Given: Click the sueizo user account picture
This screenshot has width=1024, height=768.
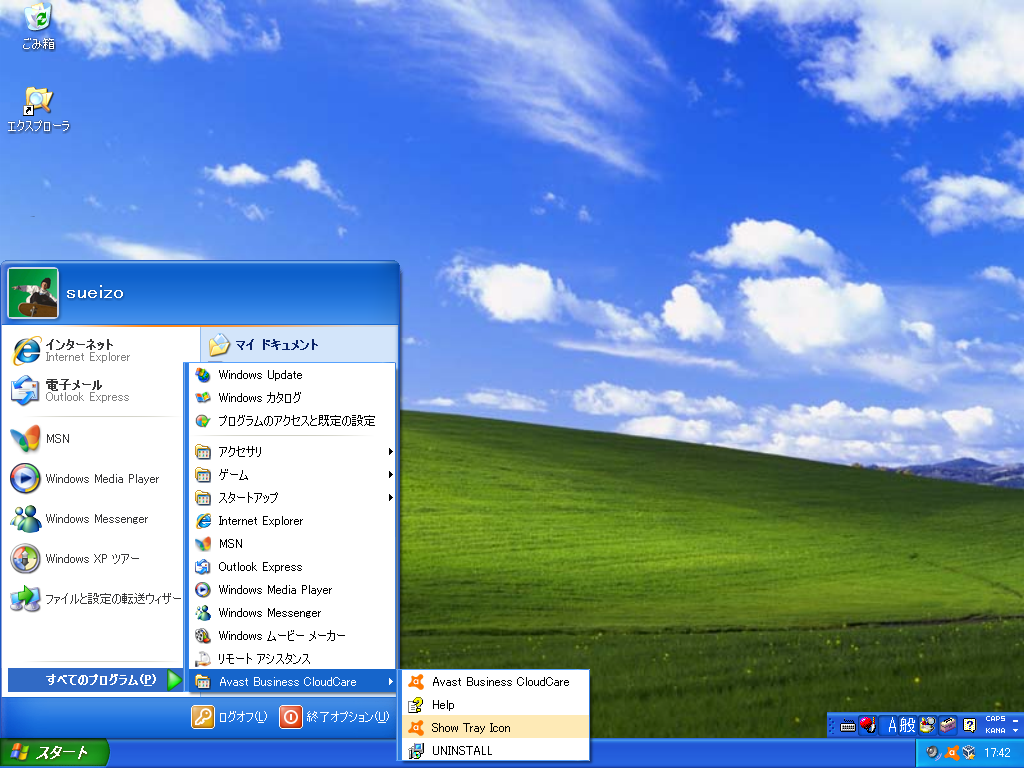Looking at the screenshot, I should (x=33, y=293).
